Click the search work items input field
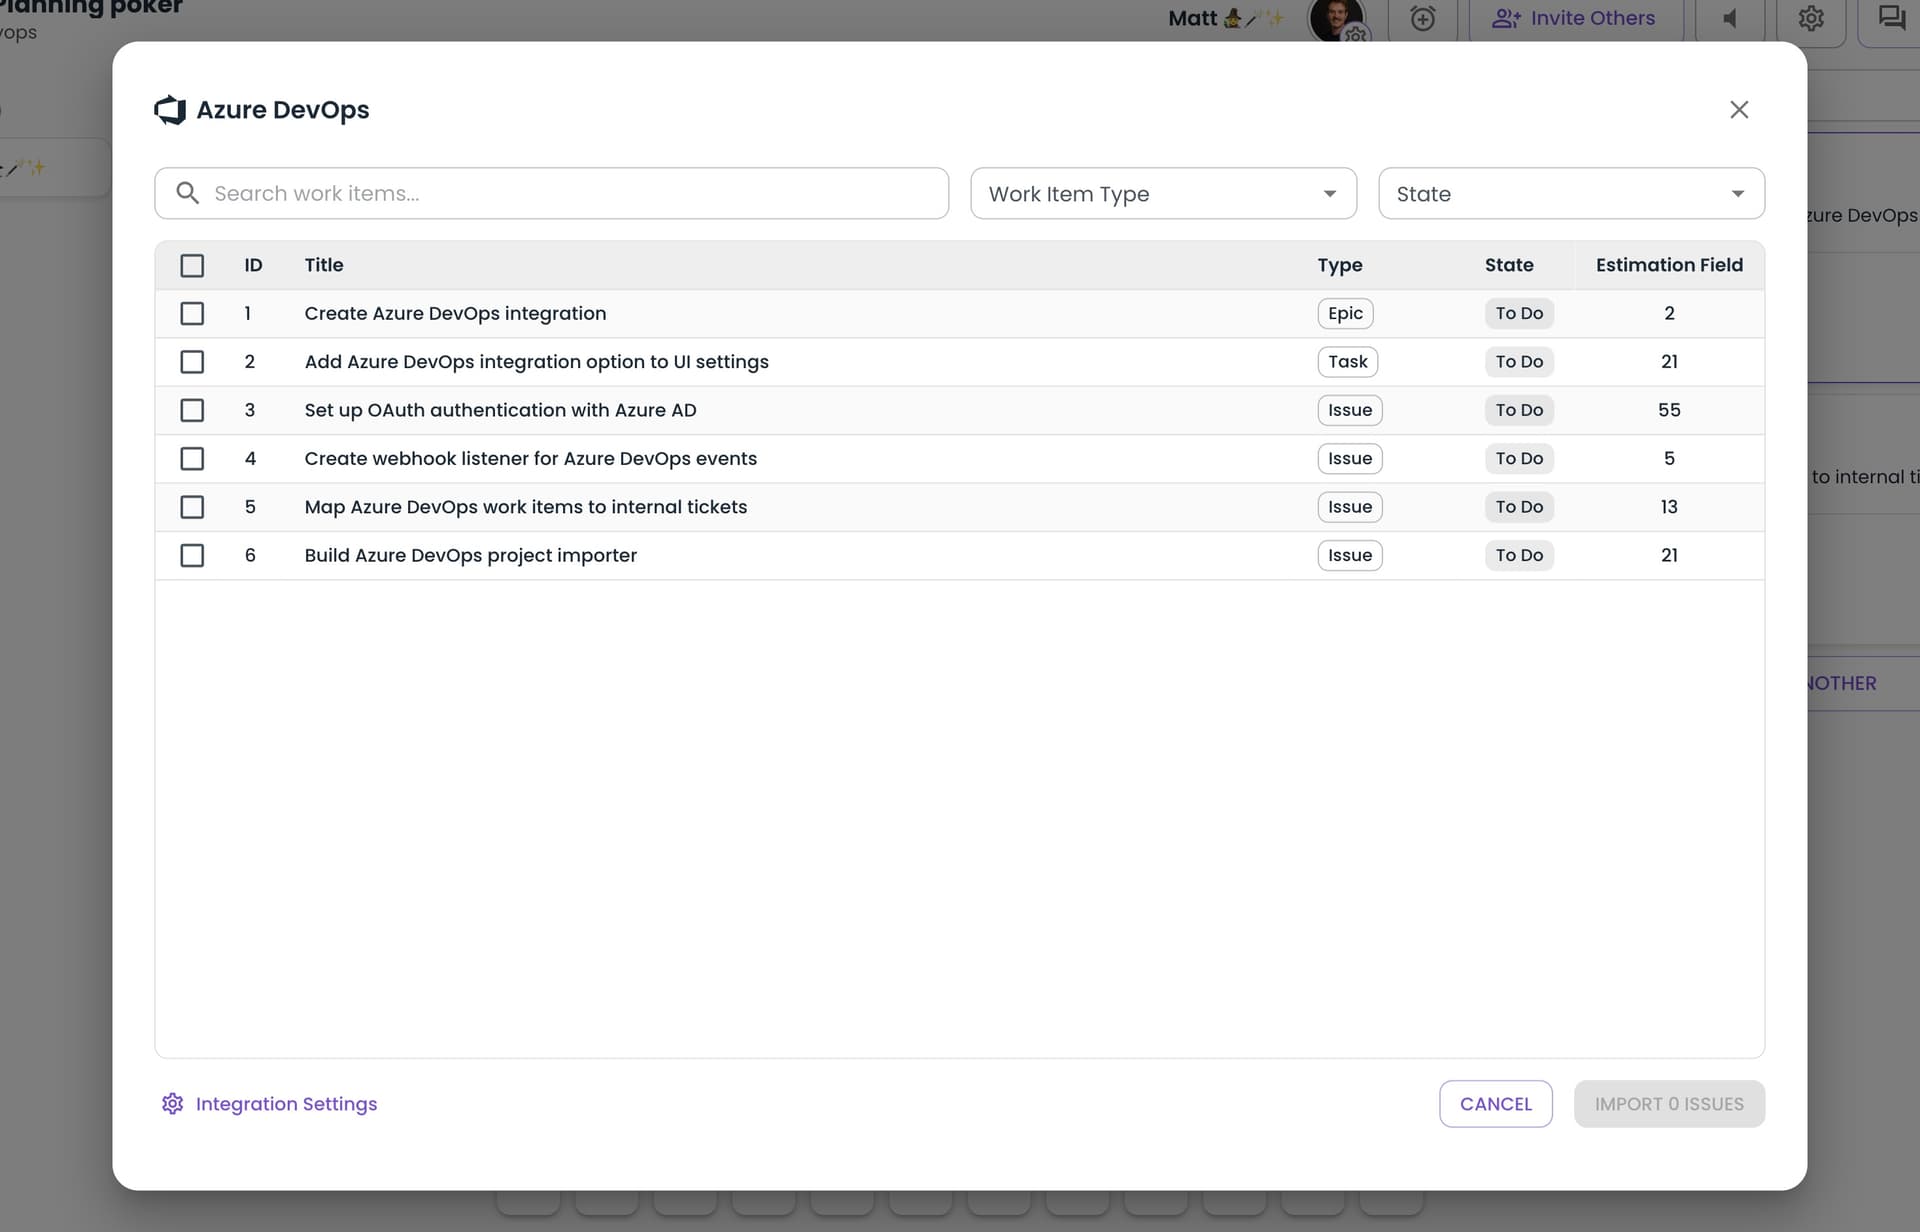 click(x=550, y=193)
